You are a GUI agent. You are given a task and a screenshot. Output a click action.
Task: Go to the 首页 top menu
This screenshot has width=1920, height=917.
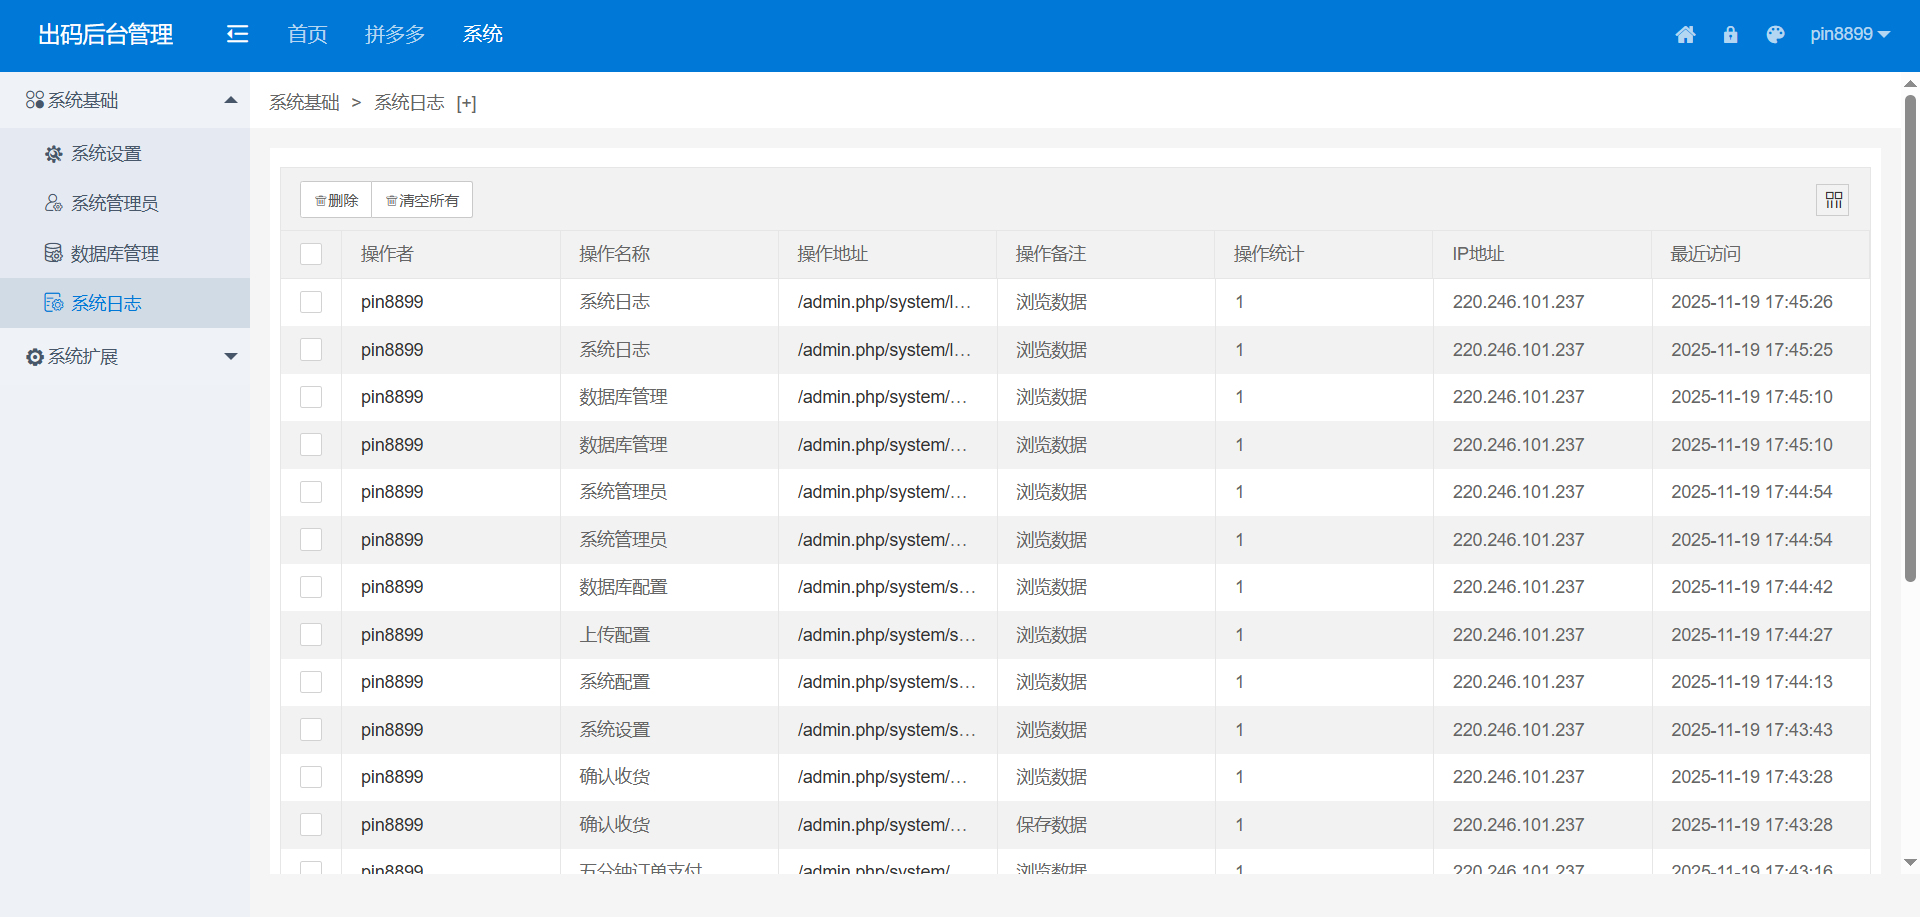[x=307, y=35]
